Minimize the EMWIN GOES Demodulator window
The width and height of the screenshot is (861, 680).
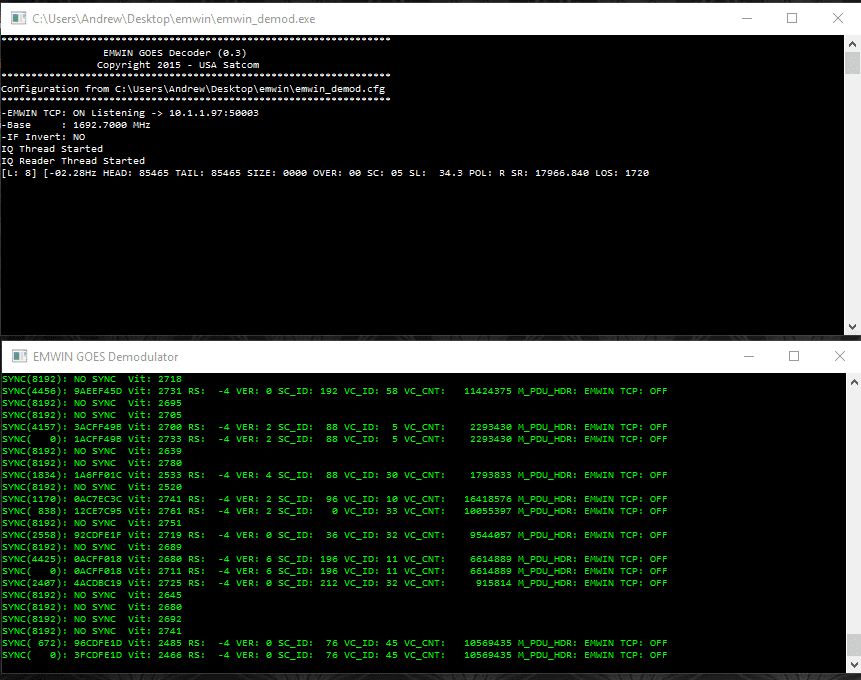point(748,356)
